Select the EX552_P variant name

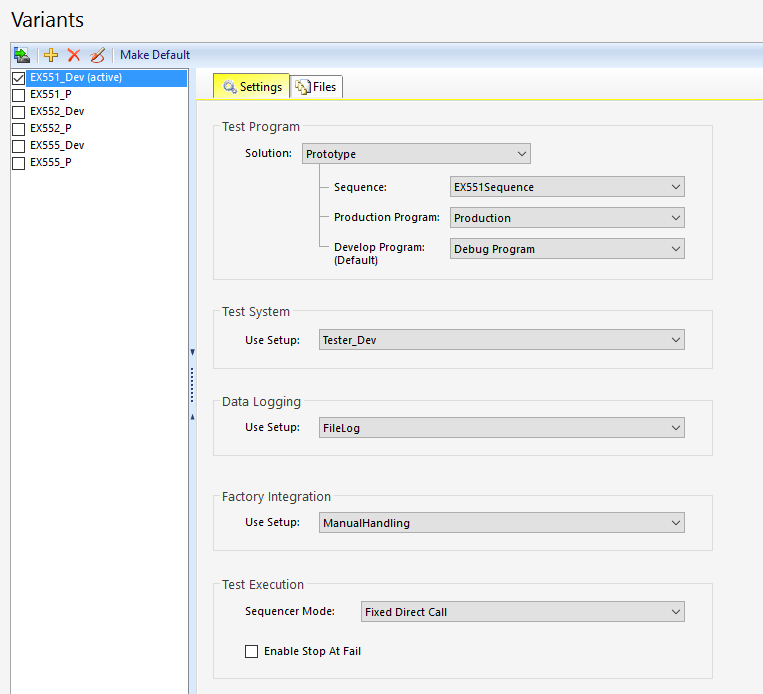coord(51,128)
